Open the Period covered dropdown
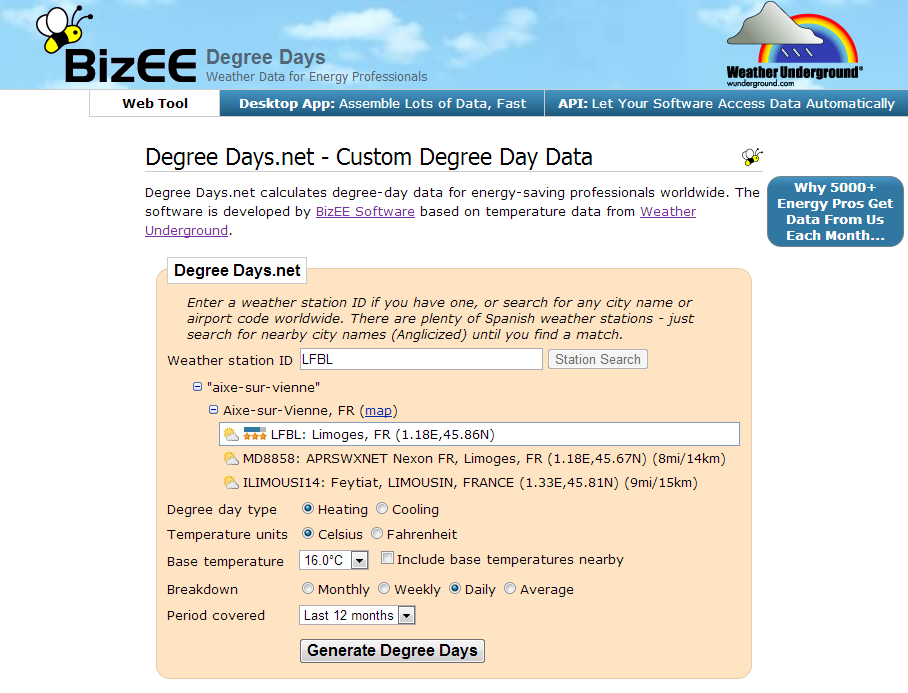Screen dimensions: 908x693 coord(357,615)
